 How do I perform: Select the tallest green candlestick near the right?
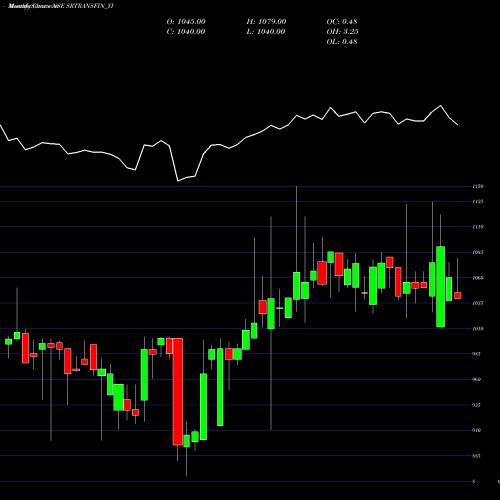pos(440,287)
